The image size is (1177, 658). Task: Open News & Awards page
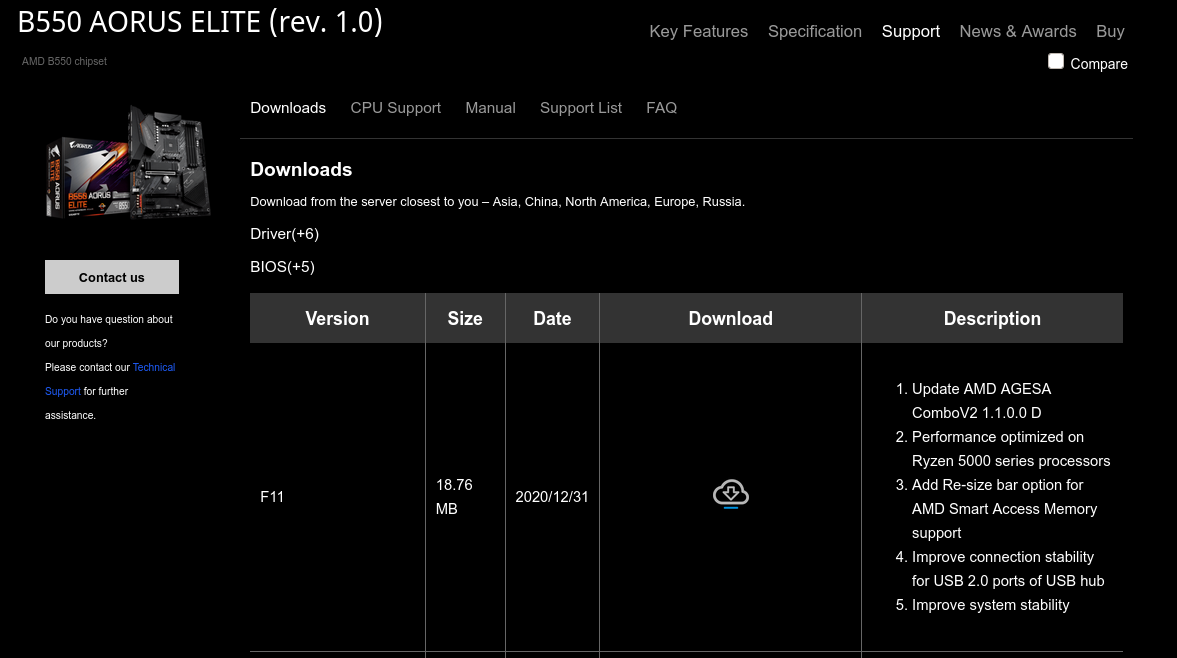(1018, 32)
